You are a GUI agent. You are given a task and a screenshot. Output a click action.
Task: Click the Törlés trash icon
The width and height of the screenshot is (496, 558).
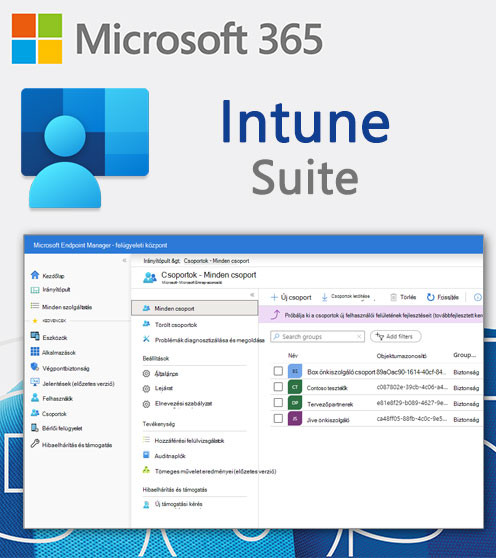[393, 297]
